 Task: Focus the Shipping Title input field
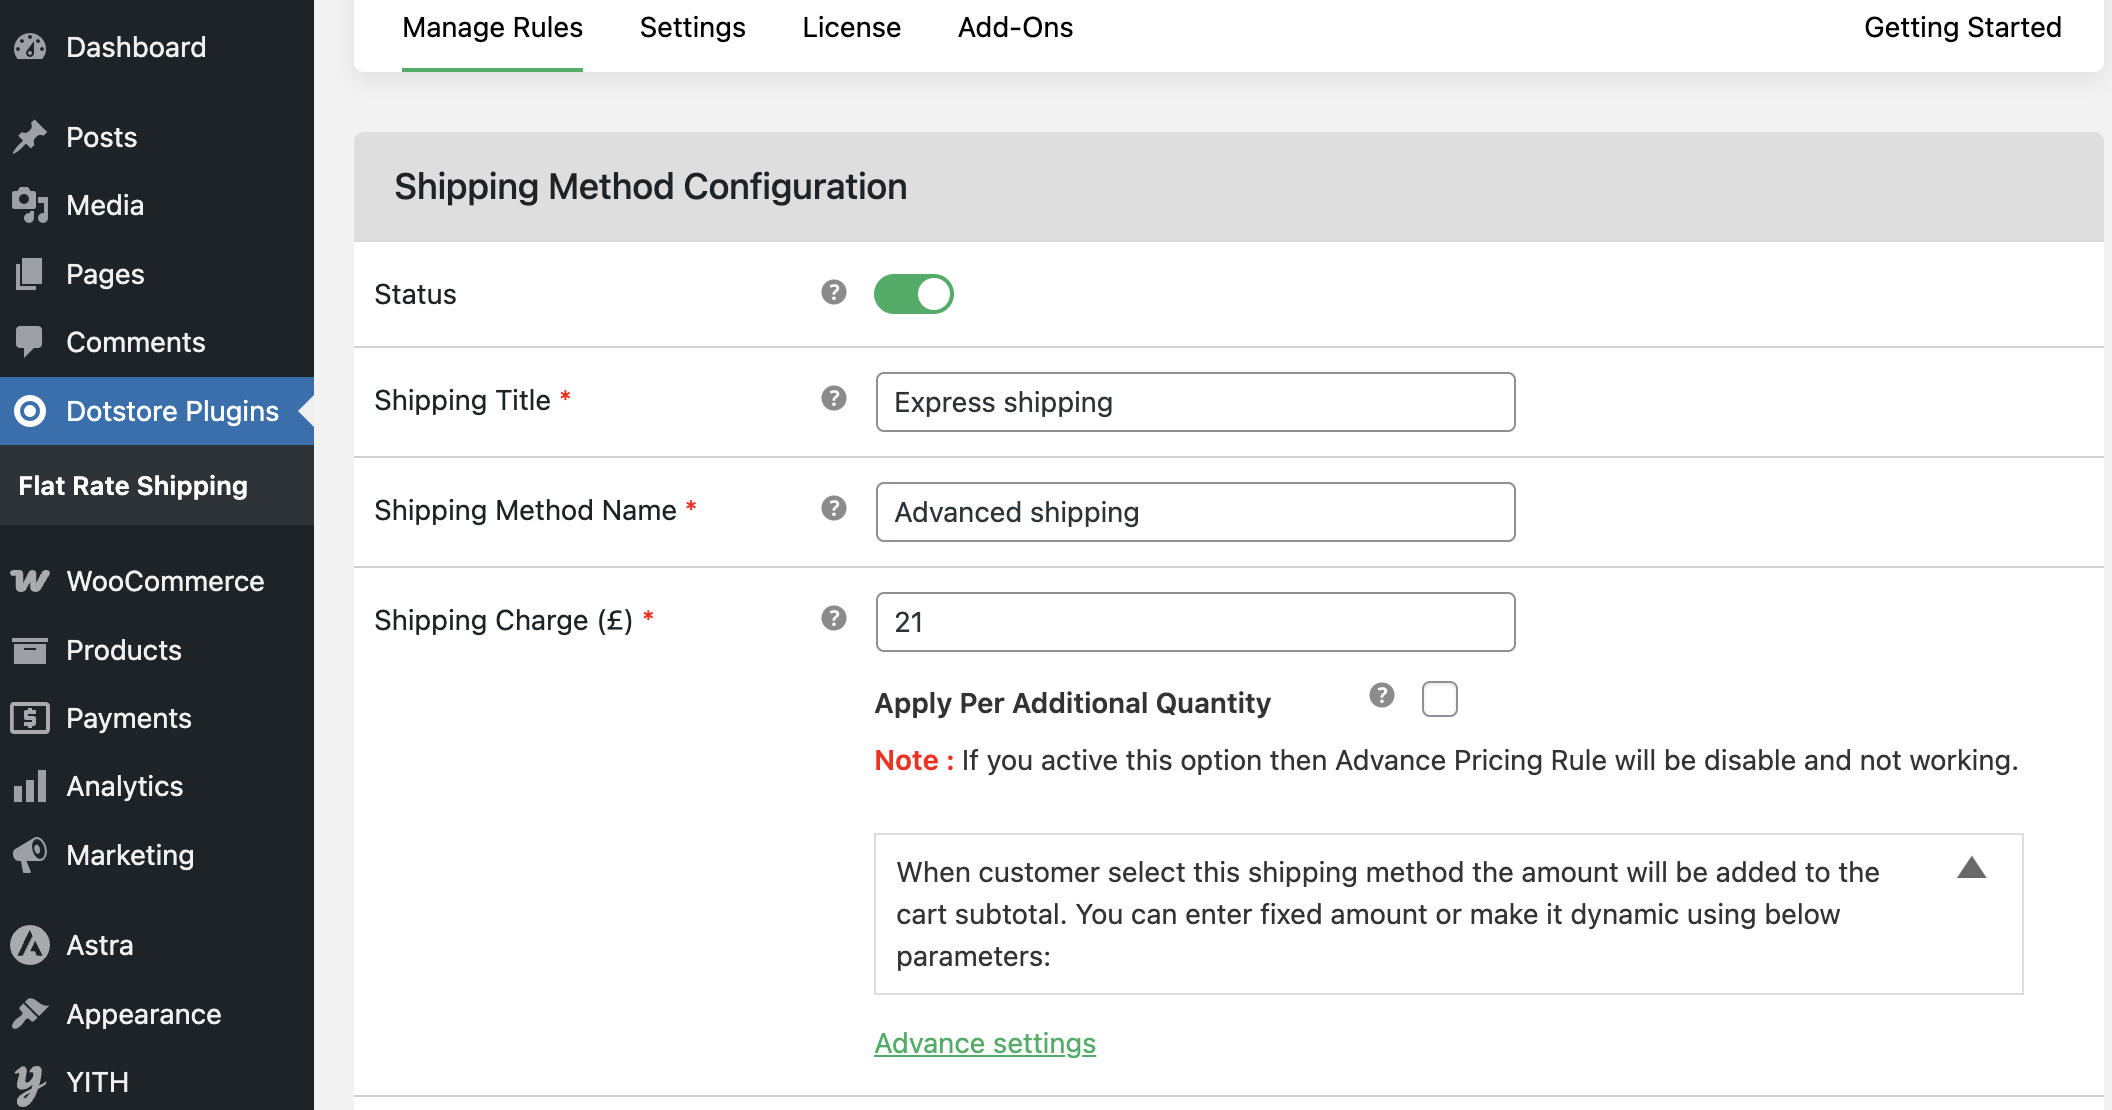click(x=1195, y=402)
